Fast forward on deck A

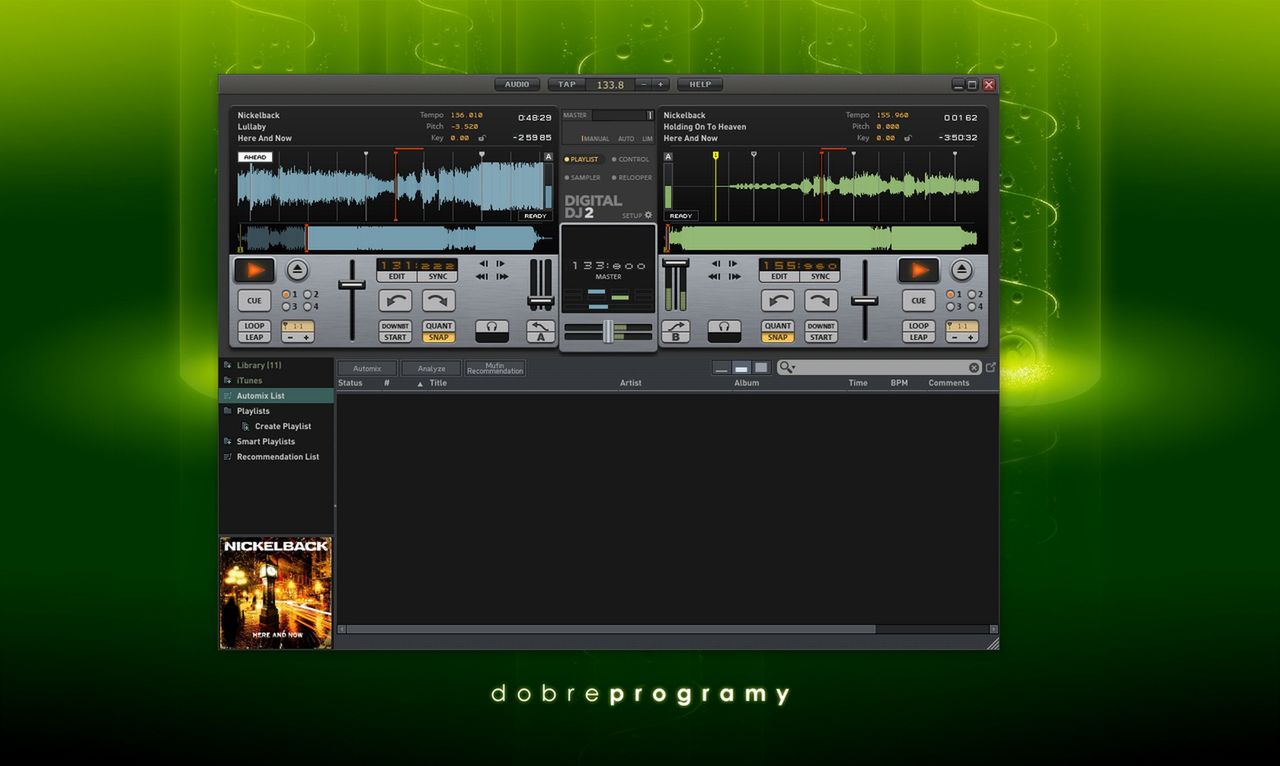point(501,276)
